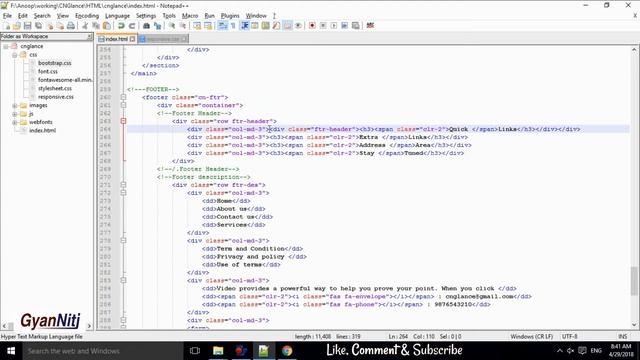Save the current file using the Save icon
Image resolution: width=640 pixels, height=360 pixels.
tap(27, 26)
